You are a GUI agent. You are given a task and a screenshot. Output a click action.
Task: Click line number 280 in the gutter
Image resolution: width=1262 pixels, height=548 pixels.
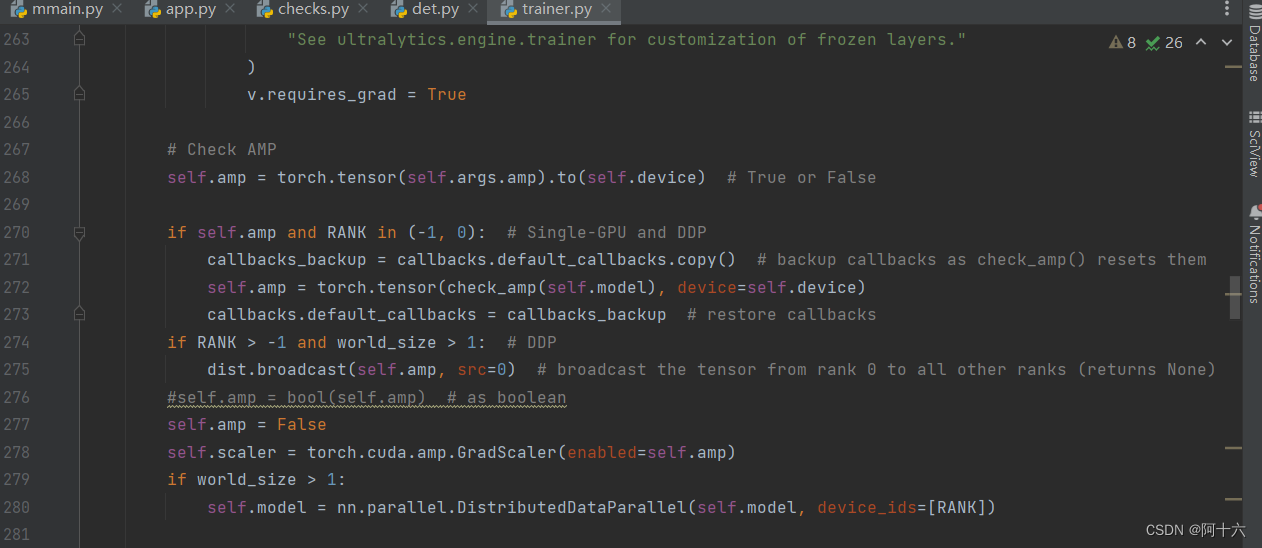coord(16,507)
